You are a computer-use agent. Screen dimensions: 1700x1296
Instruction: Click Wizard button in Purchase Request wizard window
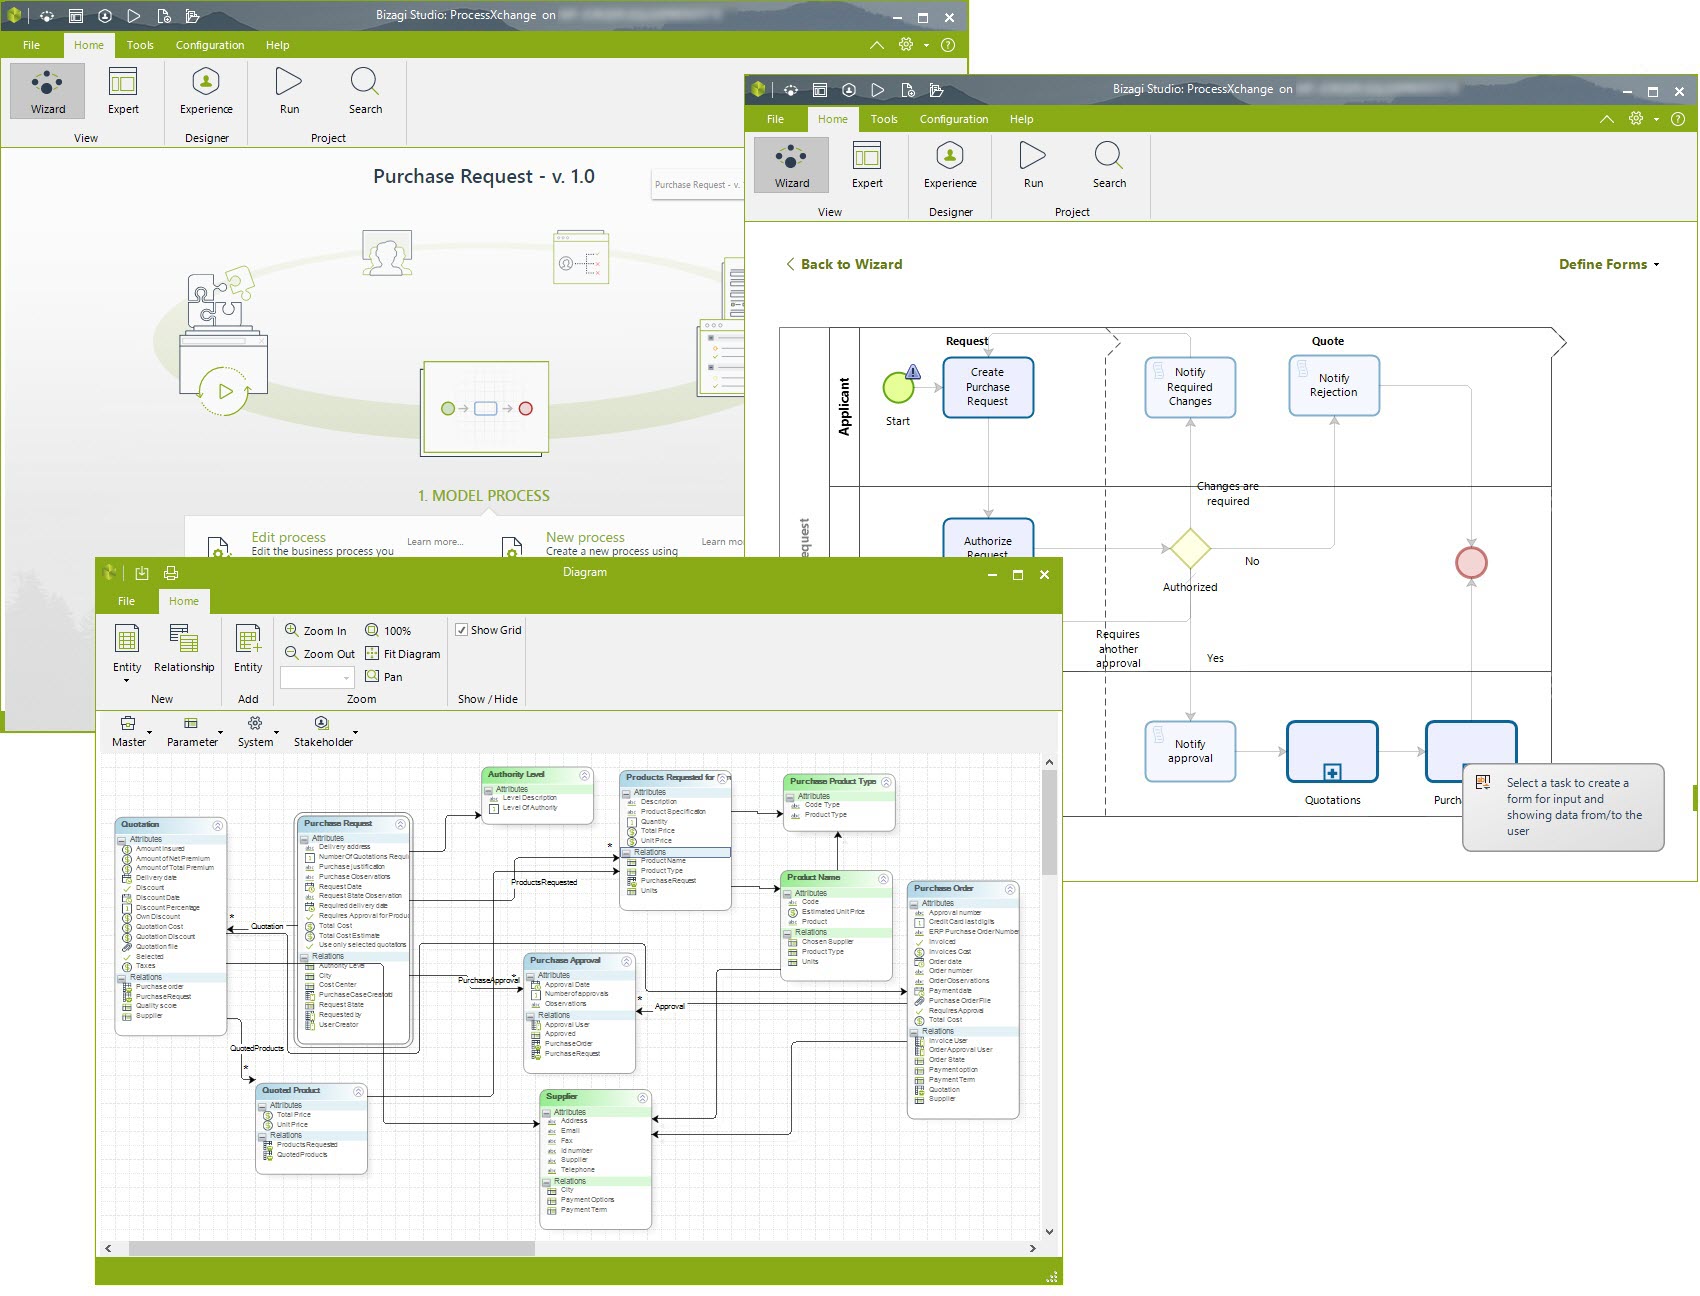[47, 90]
